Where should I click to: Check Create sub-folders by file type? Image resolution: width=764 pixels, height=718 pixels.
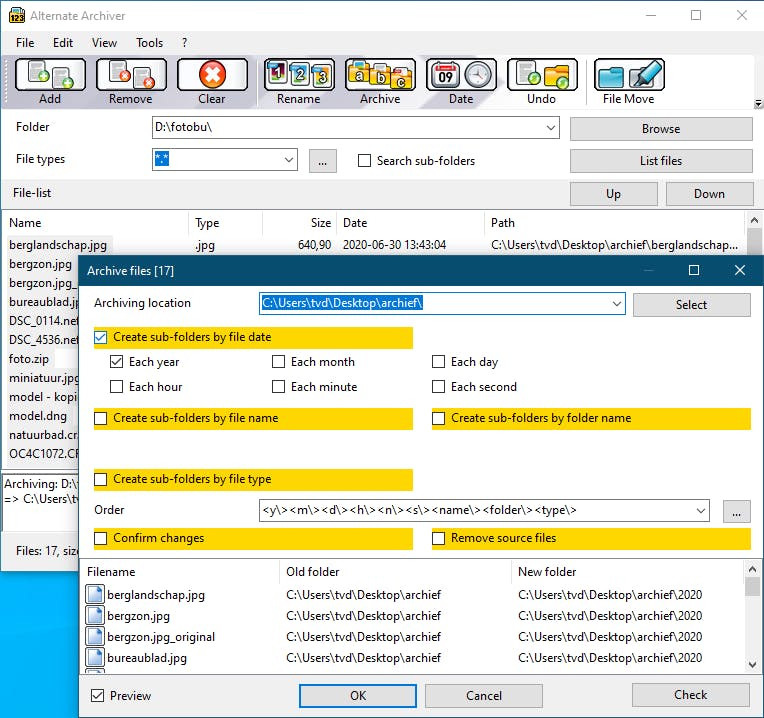(101, 479)
